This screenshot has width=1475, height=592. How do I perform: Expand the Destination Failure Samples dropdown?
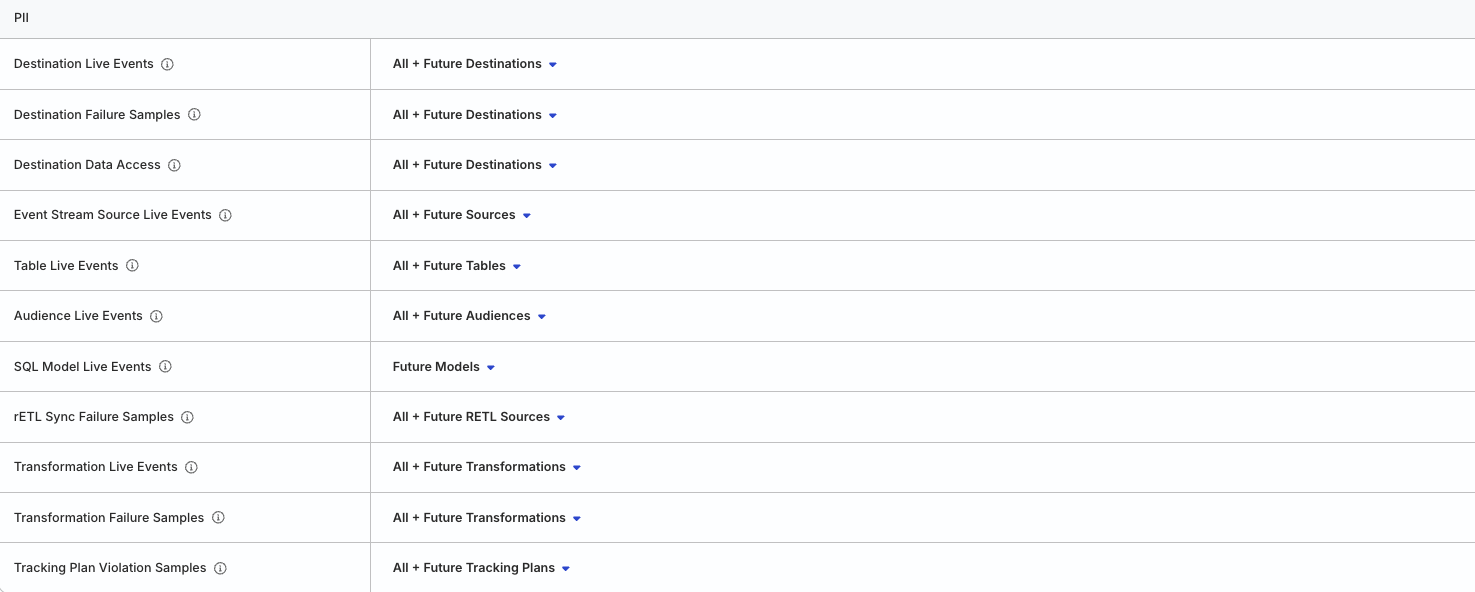point(474,115)
